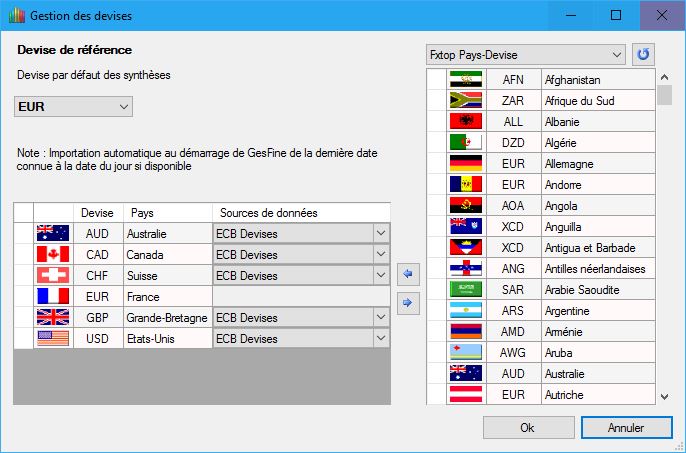Click the Sources de données column header
This screenshot has height=453, width=686.
[300, 212]
